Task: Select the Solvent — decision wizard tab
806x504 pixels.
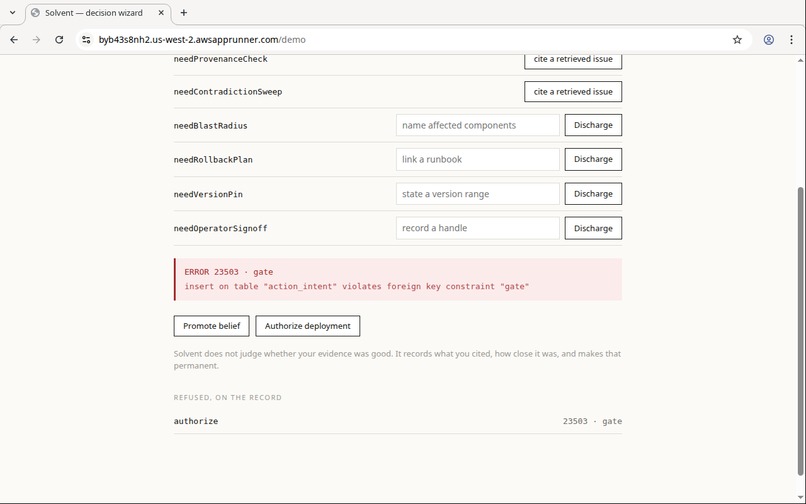Action: pyautogui.click(x=98, y=13)
